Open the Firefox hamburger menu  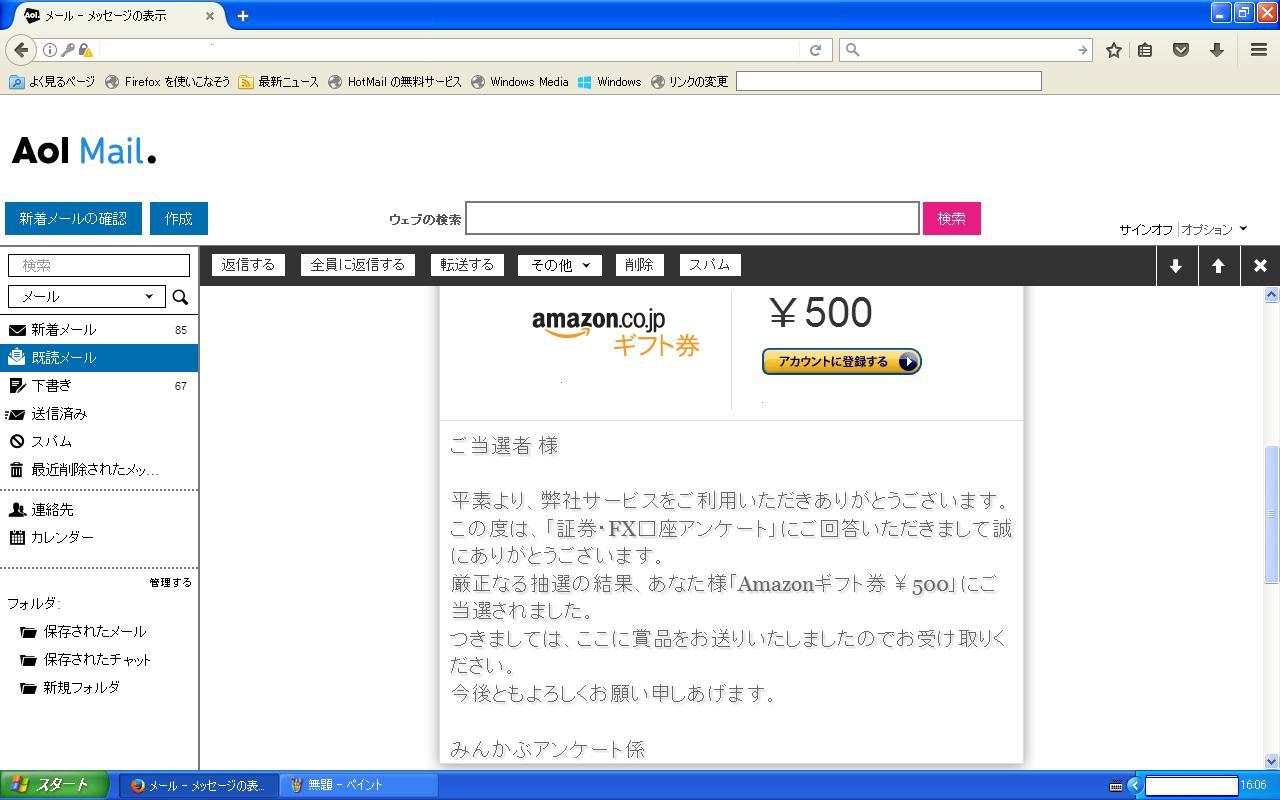click(1259, 50)
